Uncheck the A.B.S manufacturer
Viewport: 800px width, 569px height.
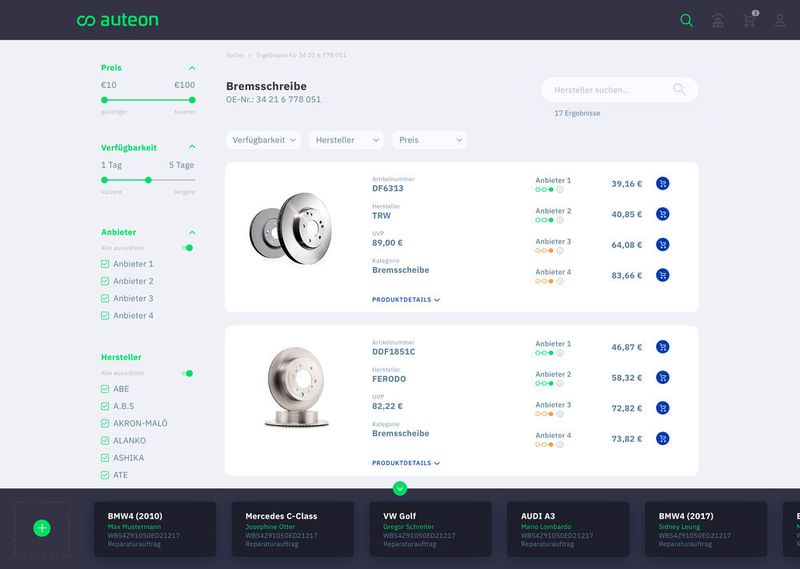coord(105,406)
